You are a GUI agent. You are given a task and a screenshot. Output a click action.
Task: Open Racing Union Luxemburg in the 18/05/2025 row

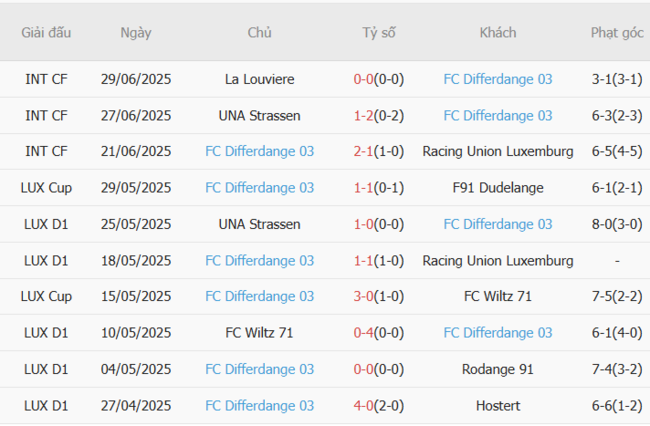pos(497,261)
